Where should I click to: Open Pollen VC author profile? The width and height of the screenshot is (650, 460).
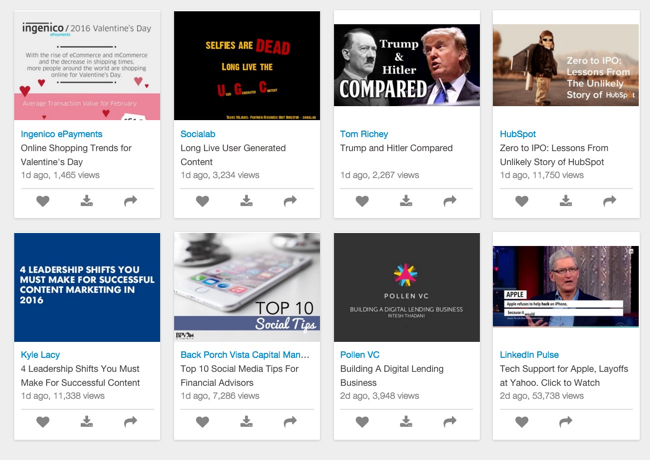tap(360, 355)
